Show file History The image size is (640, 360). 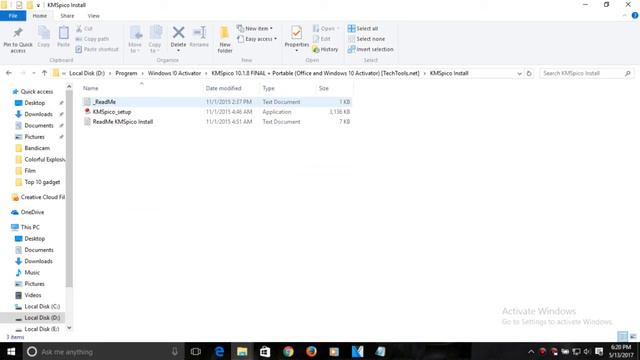tap(325, 49)
